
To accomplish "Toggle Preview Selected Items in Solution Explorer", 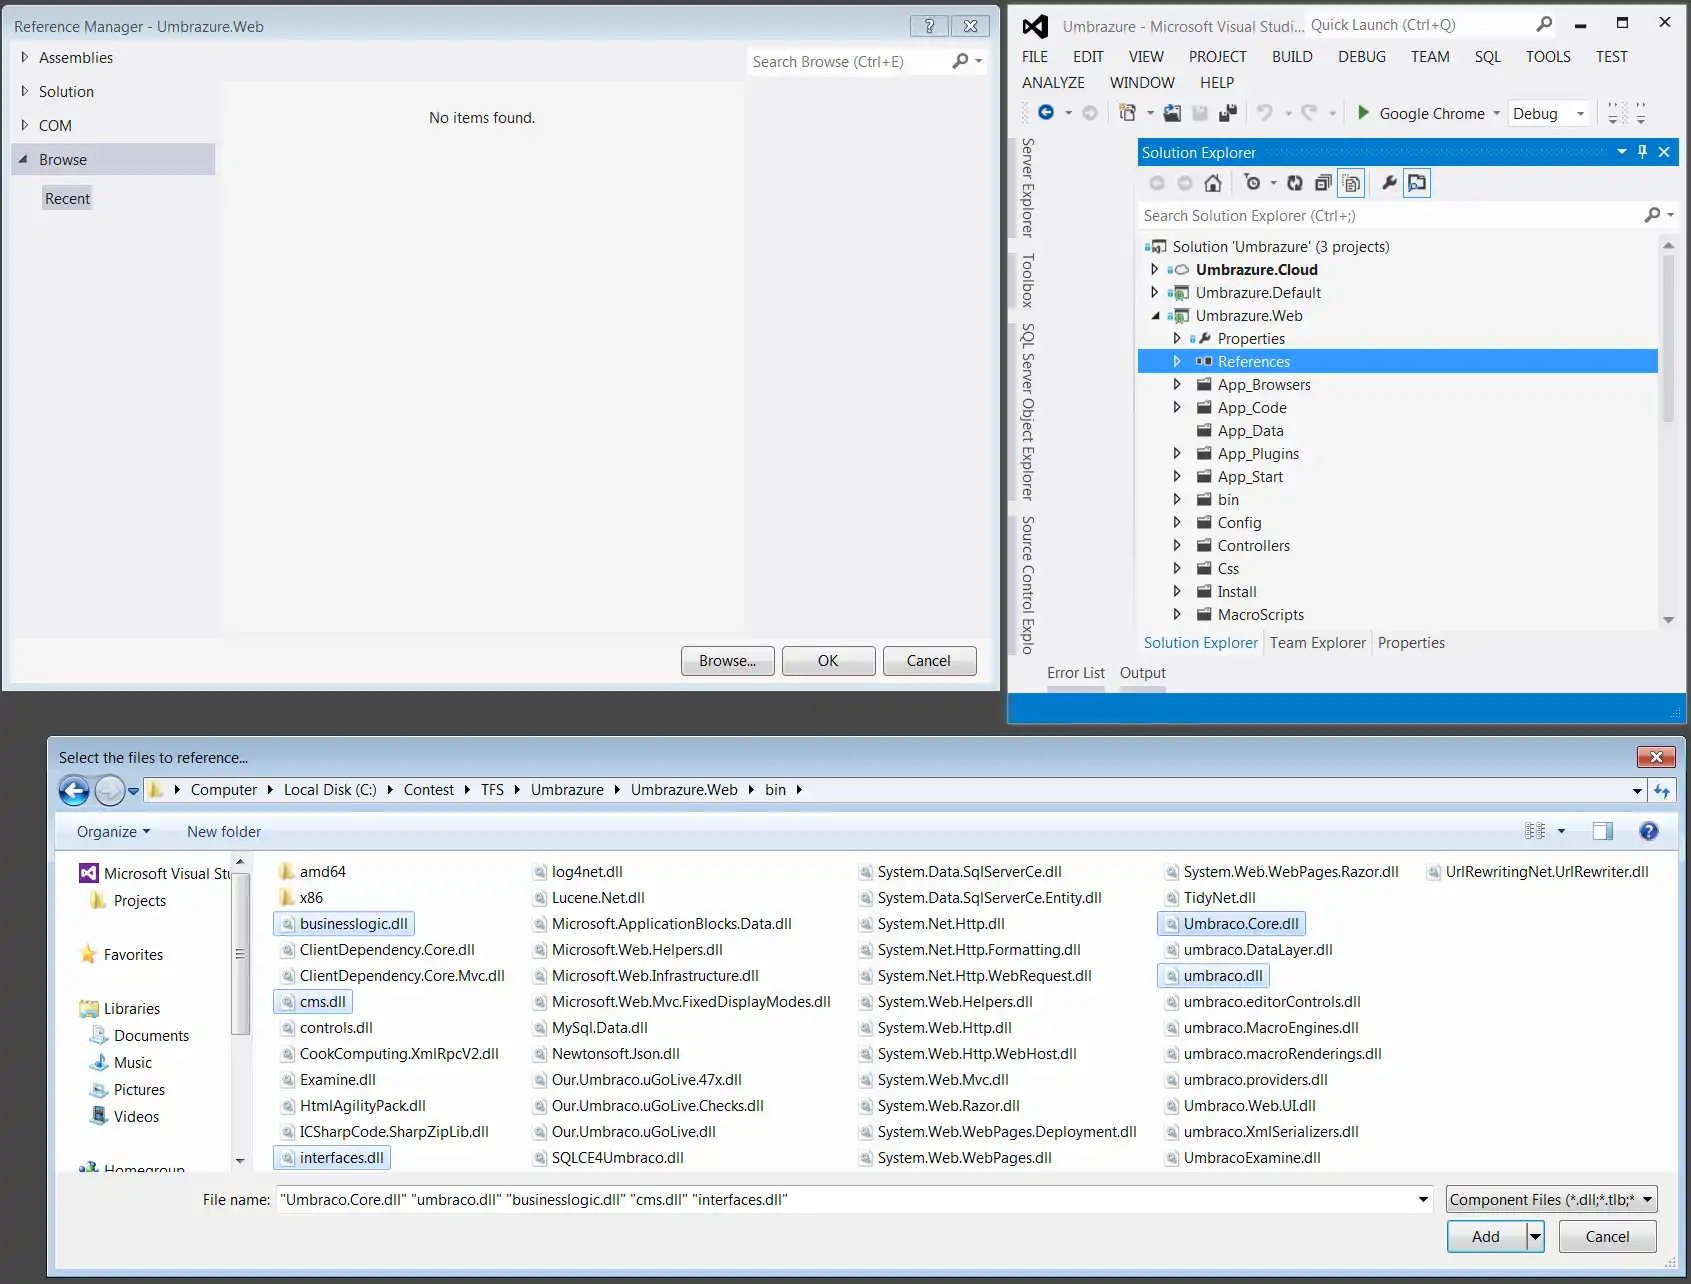I will [1417, 183].
